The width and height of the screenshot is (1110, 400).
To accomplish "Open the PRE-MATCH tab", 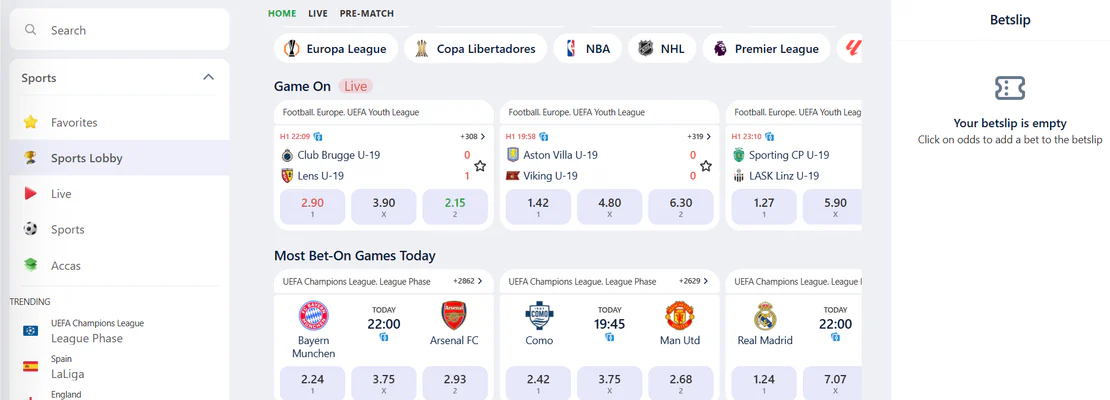I will pyautogui.click(x=367, y=13).
